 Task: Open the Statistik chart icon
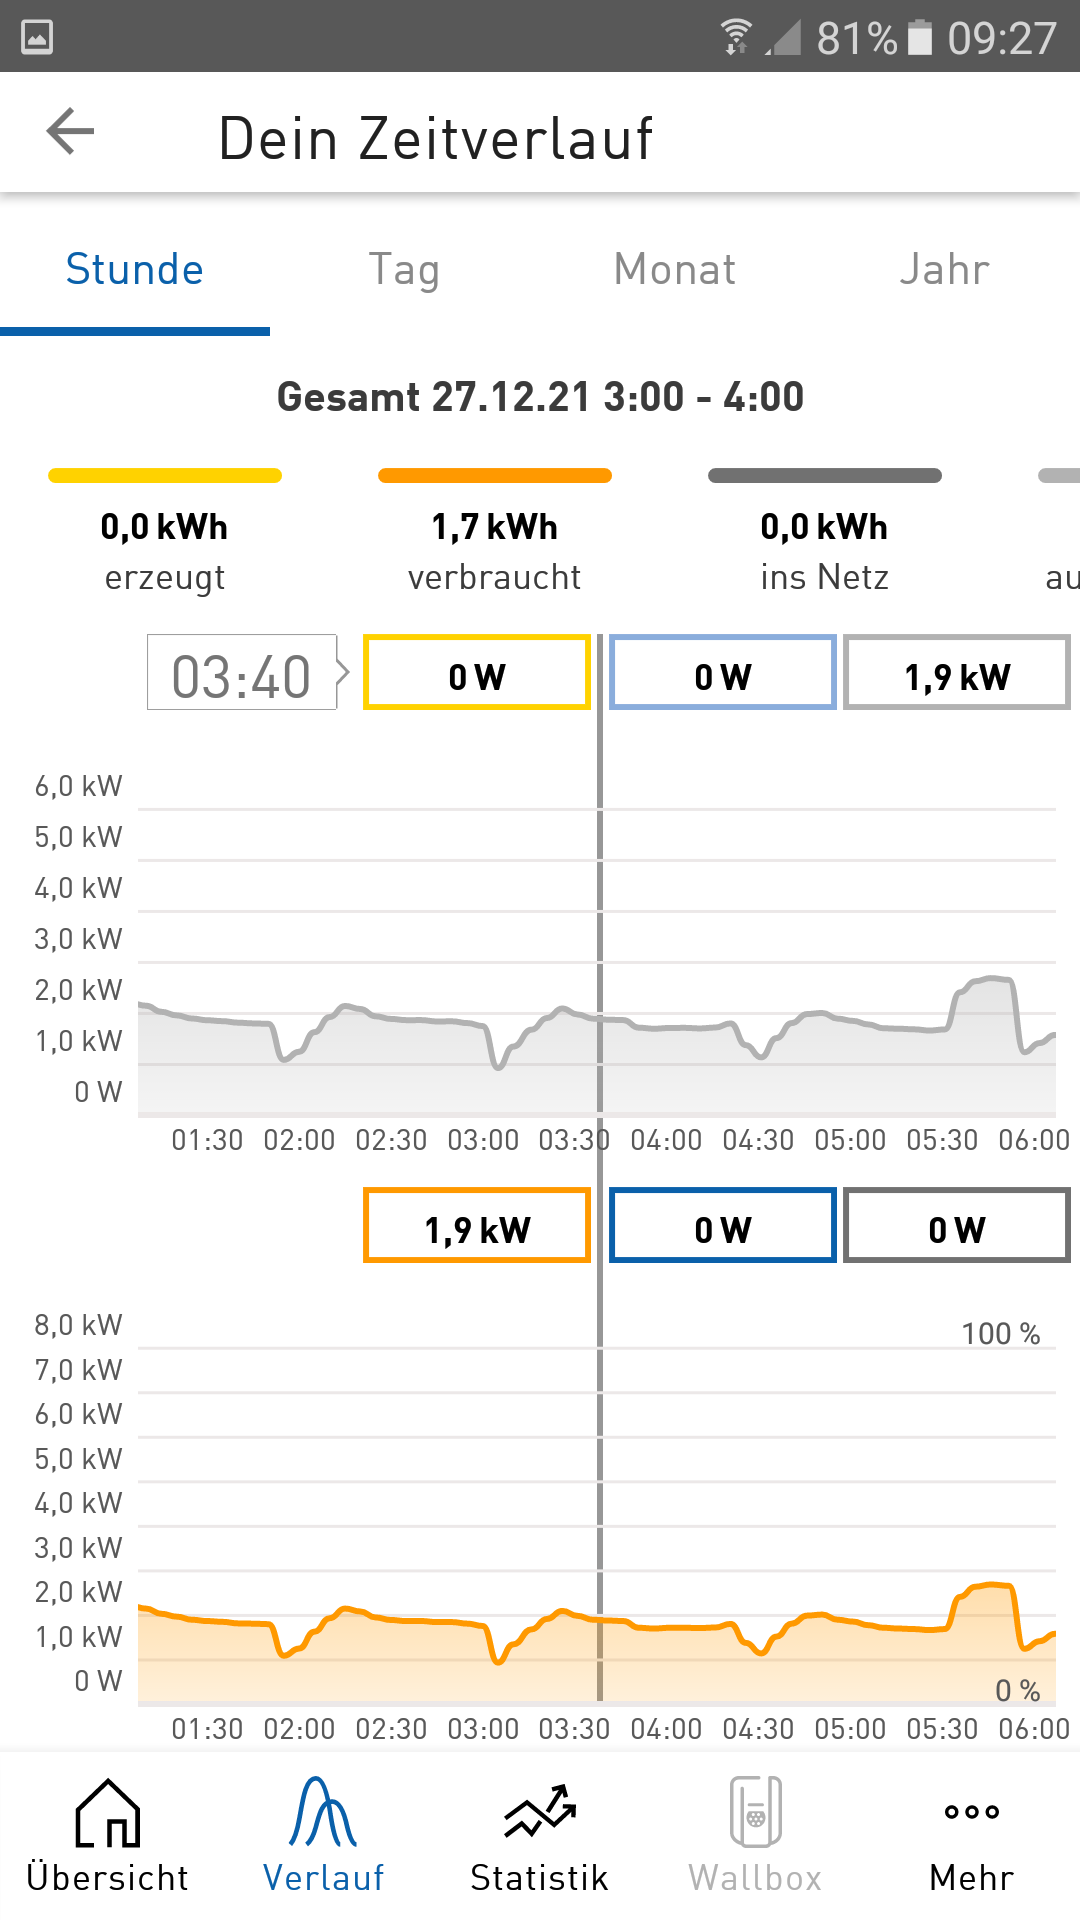540,1811
